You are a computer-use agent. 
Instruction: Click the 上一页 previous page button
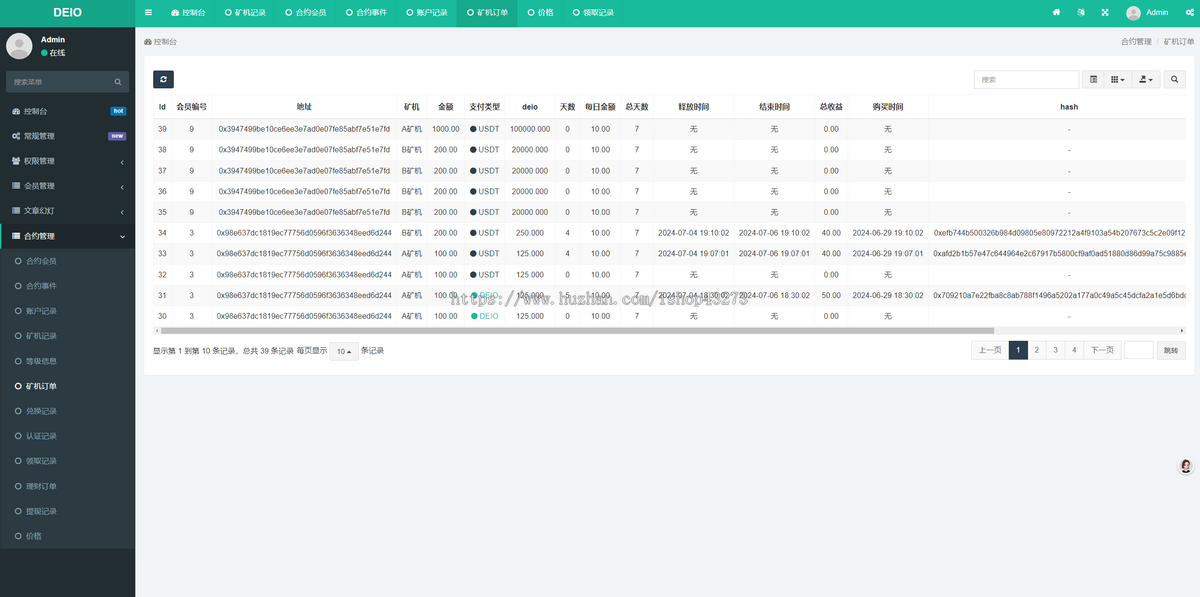[x=990, y=350]
